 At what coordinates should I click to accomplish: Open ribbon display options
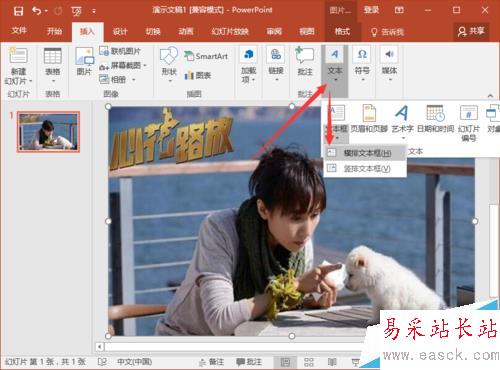point(399,10)
